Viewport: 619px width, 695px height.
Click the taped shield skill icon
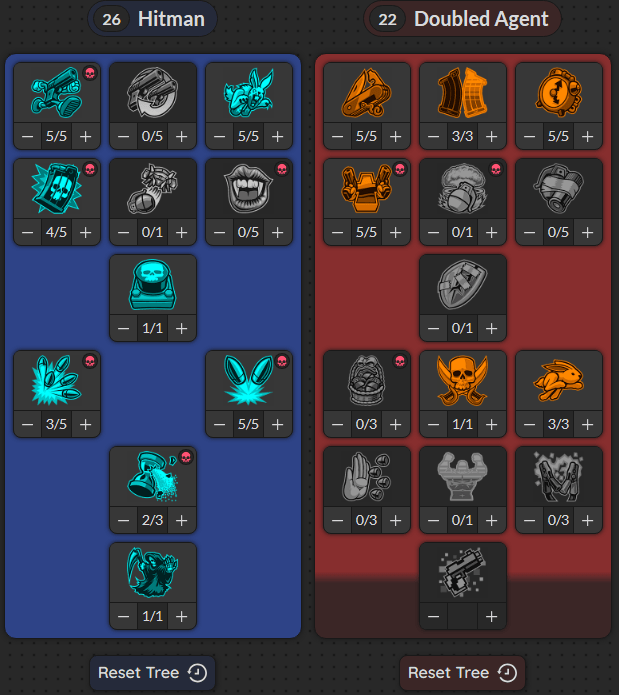(x=462, y=284)
